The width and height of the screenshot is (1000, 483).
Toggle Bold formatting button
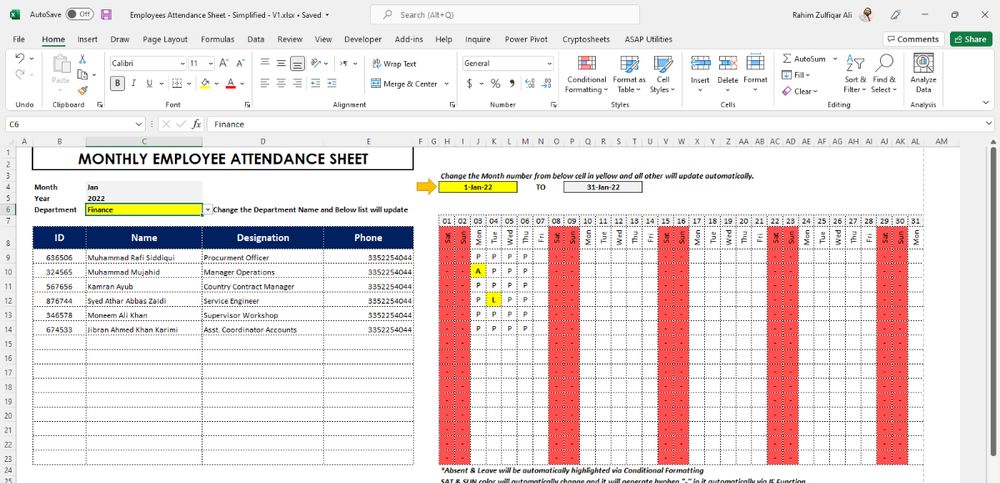pos(118,83)
